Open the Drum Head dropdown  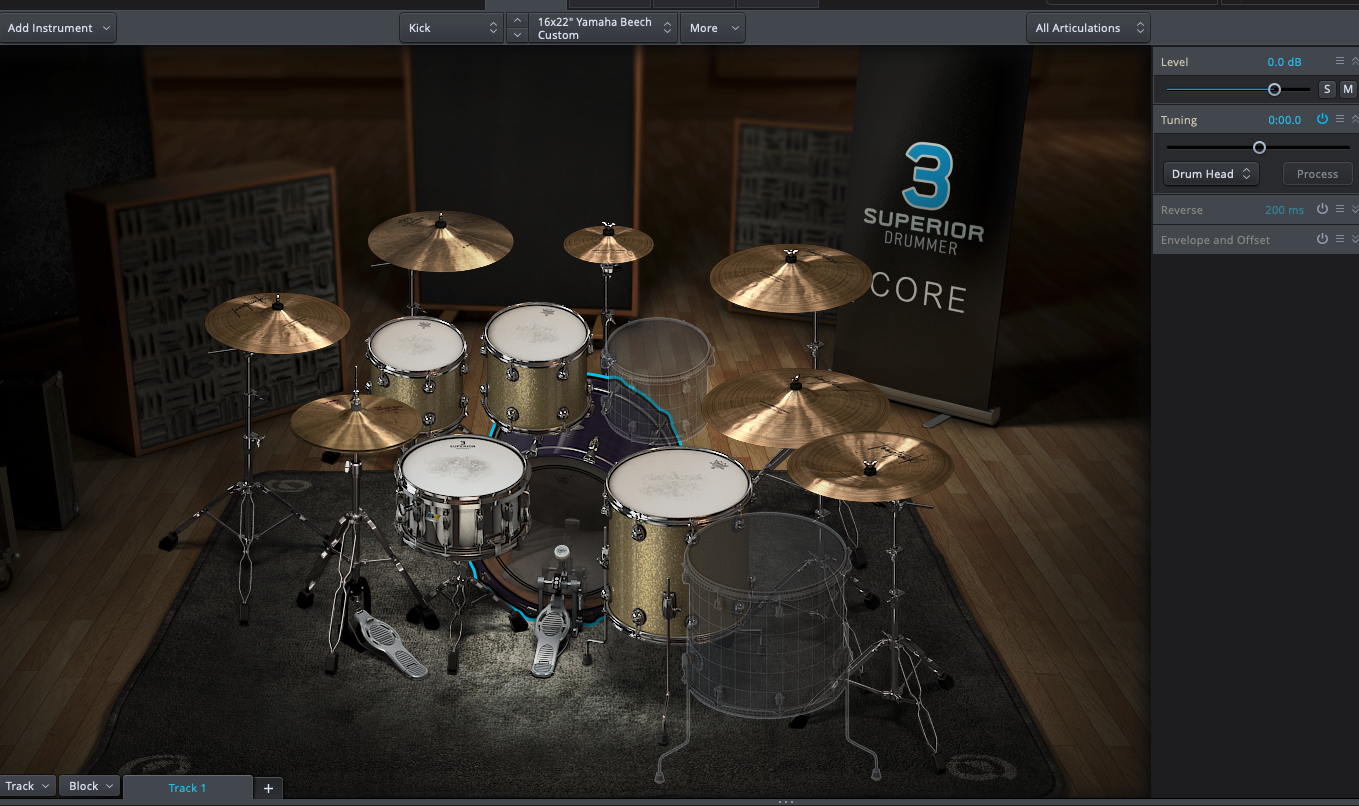1210,173
